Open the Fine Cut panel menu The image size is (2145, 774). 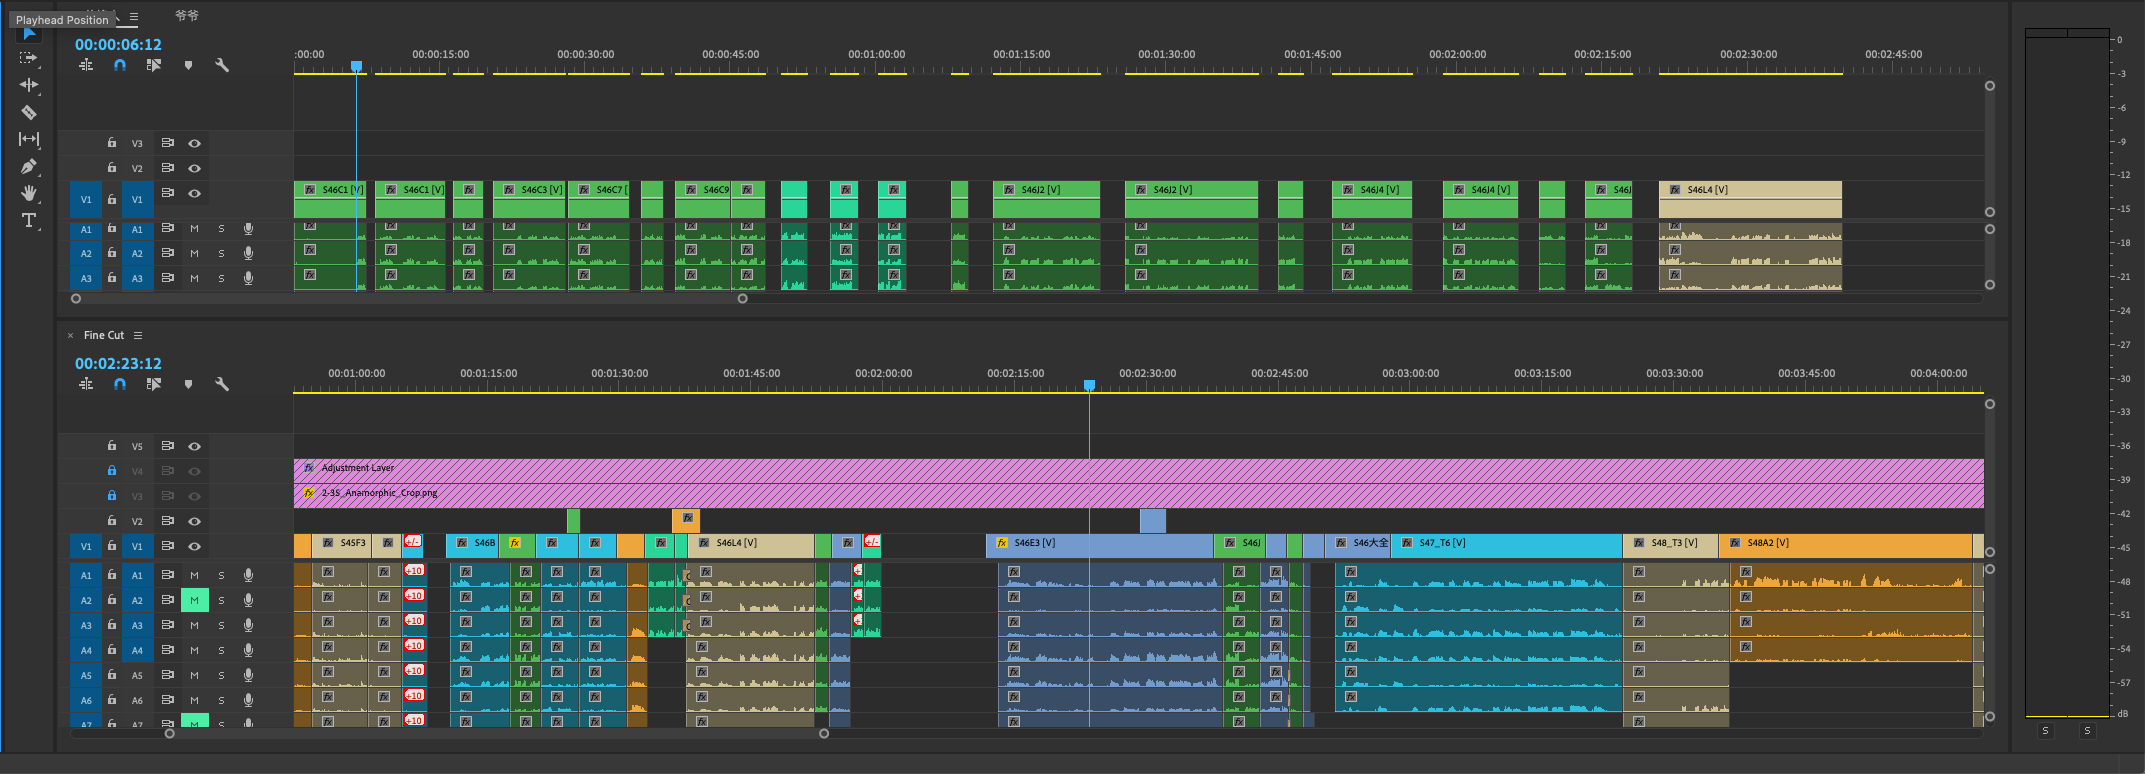tap(138, 335)
